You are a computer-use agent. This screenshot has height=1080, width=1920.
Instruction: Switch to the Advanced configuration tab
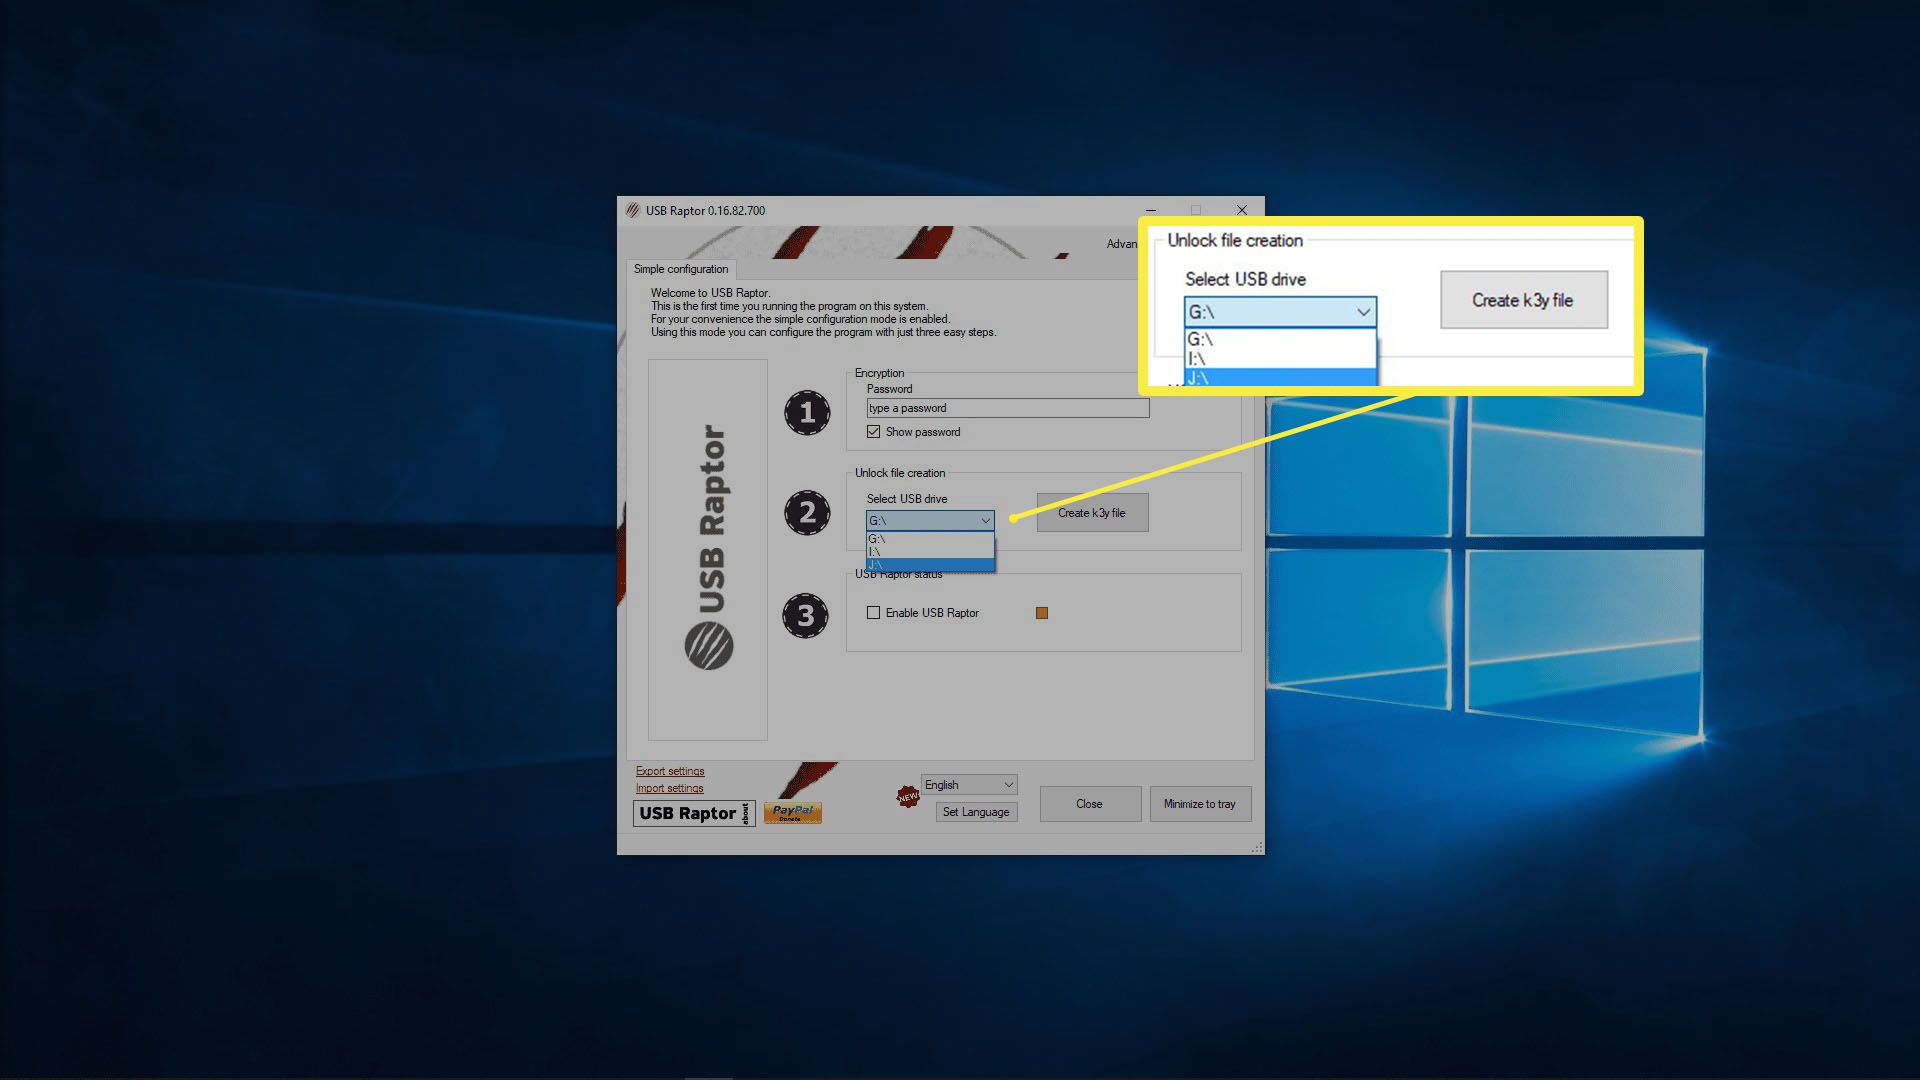(1120, 244)
